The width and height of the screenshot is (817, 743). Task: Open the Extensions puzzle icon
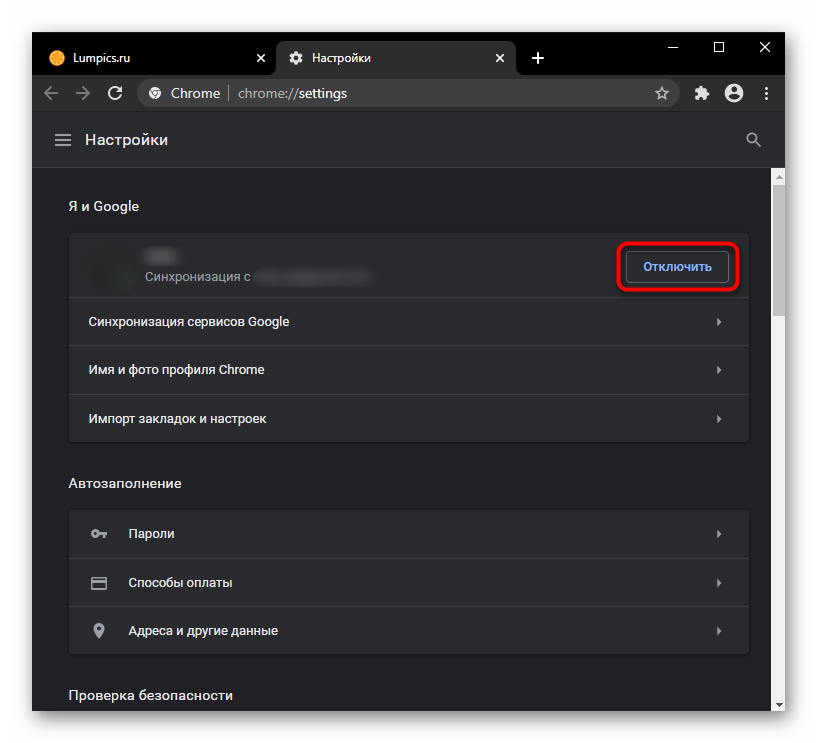click(702, 93)
